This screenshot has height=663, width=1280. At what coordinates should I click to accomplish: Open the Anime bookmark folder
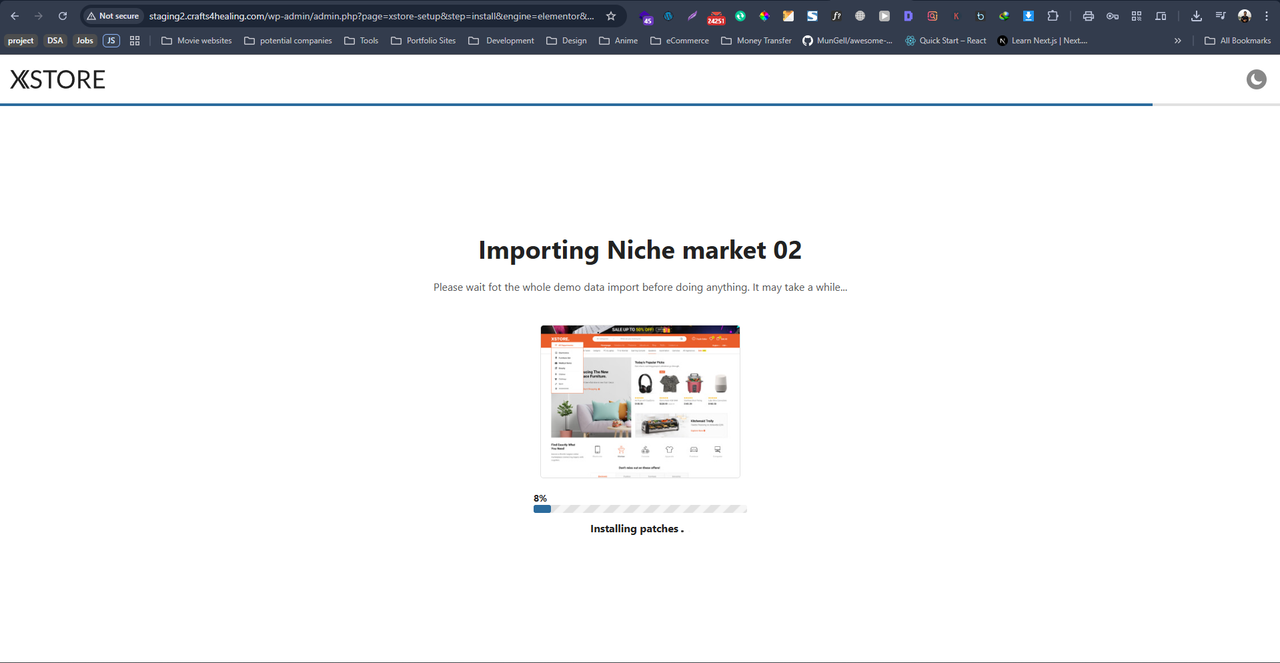point(618,41)
